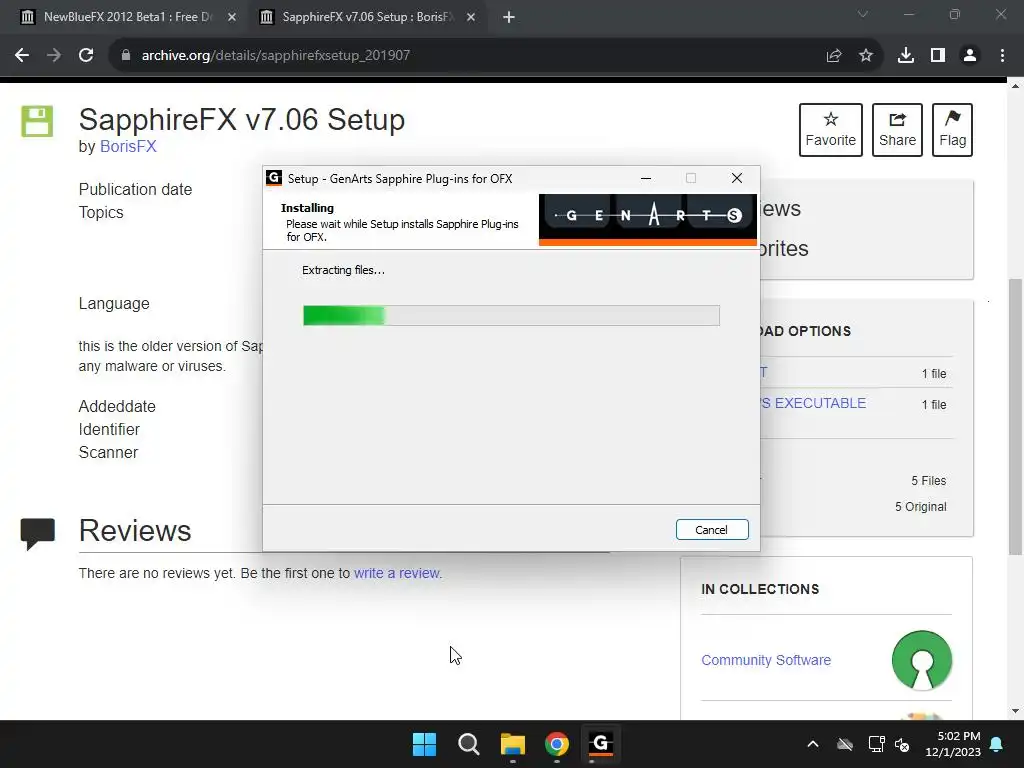This screenshot has height=768, width=1024.
Task: Toggle Chrome side panel icon
Action: [x=938, y=56]
